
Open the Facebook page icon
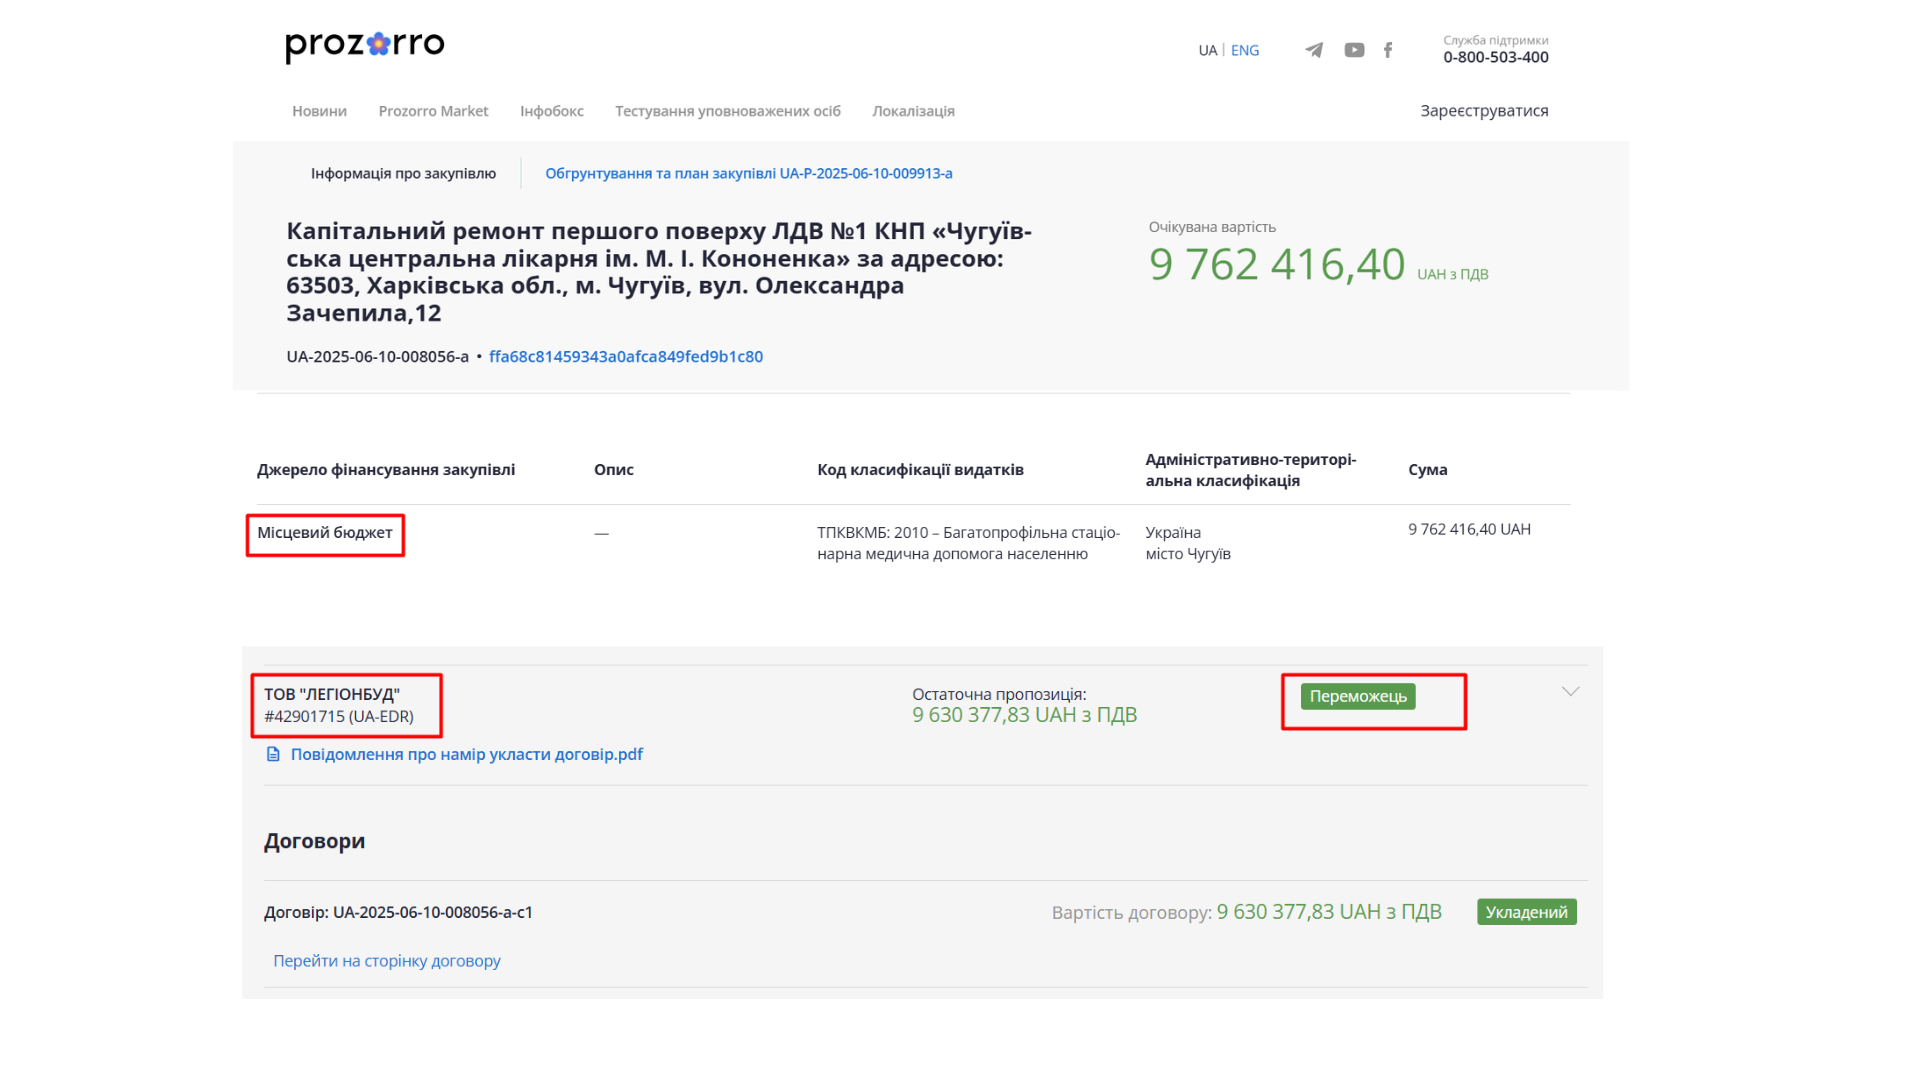coord(1388,50)
